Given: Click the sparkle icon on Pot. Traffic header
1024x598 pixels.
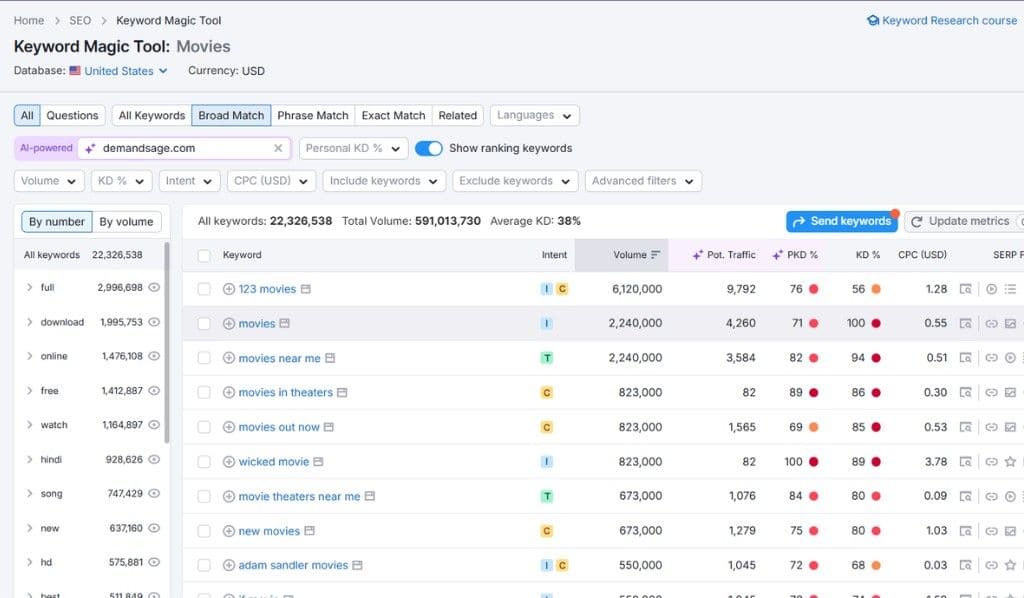Looking at the screenshot, I should pos(698,255).
